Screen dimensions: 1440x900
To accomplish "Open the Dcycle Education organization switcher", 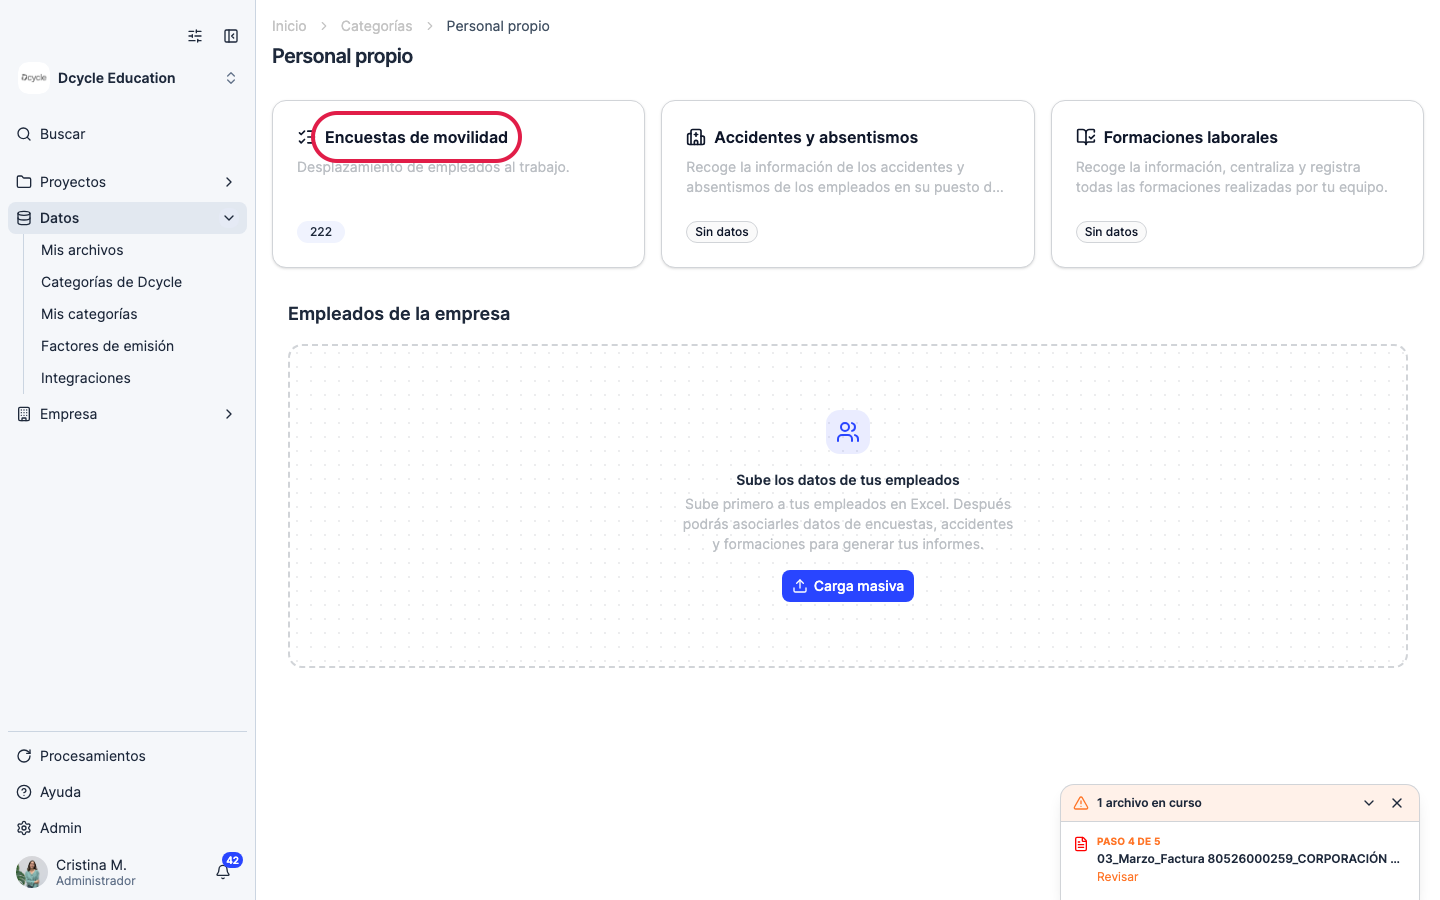I will click(127, 78).
